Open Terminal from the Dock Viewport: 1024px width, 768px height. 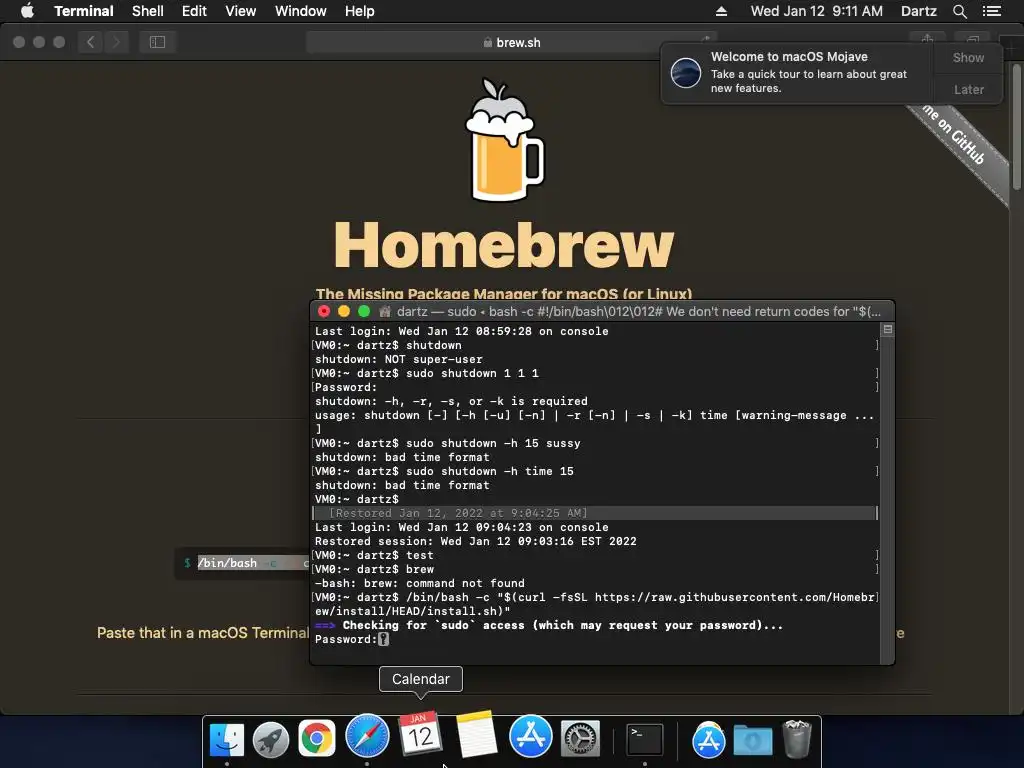[645, 739]
